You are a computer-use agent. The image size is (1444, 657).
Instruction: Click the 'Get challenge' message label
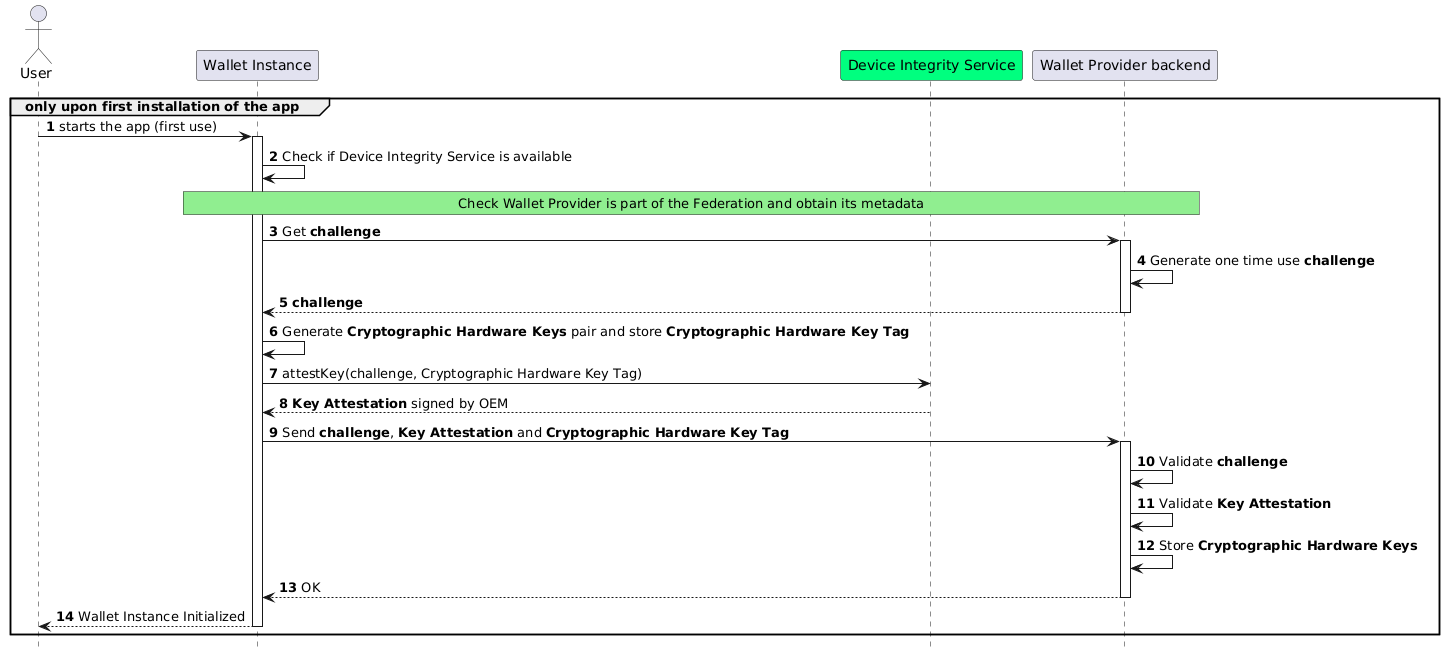pyautogui.click(x=331, y=231)
